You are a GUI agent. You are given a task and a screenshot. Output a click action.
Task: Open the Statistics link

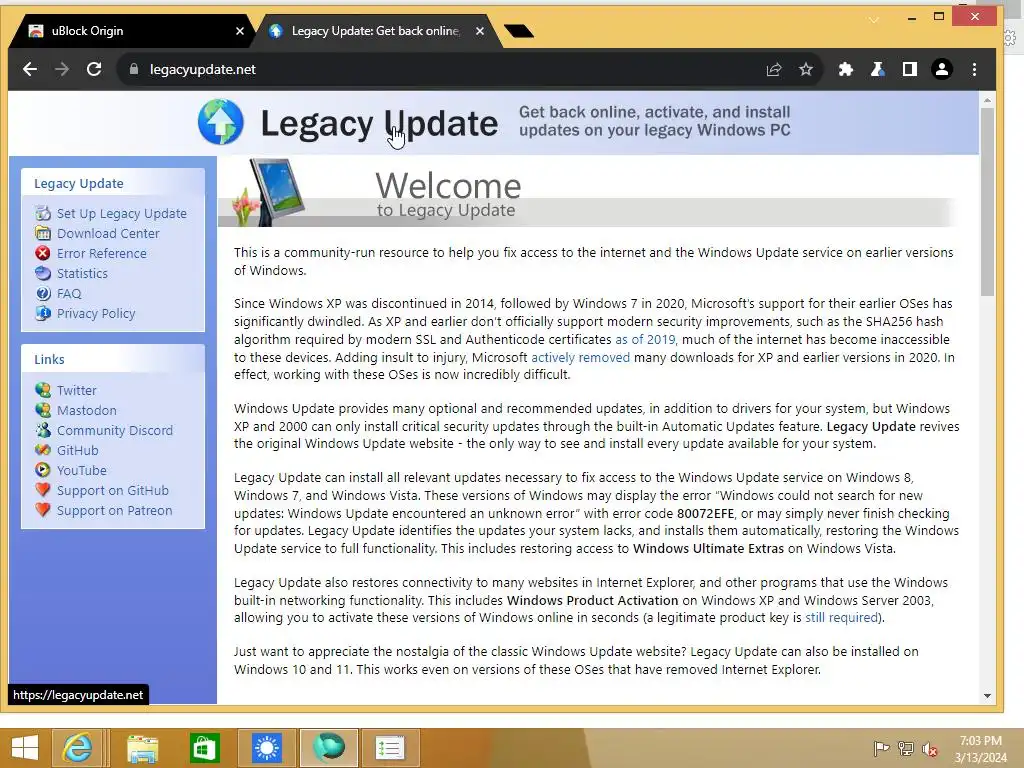click(x=82, y=274)
